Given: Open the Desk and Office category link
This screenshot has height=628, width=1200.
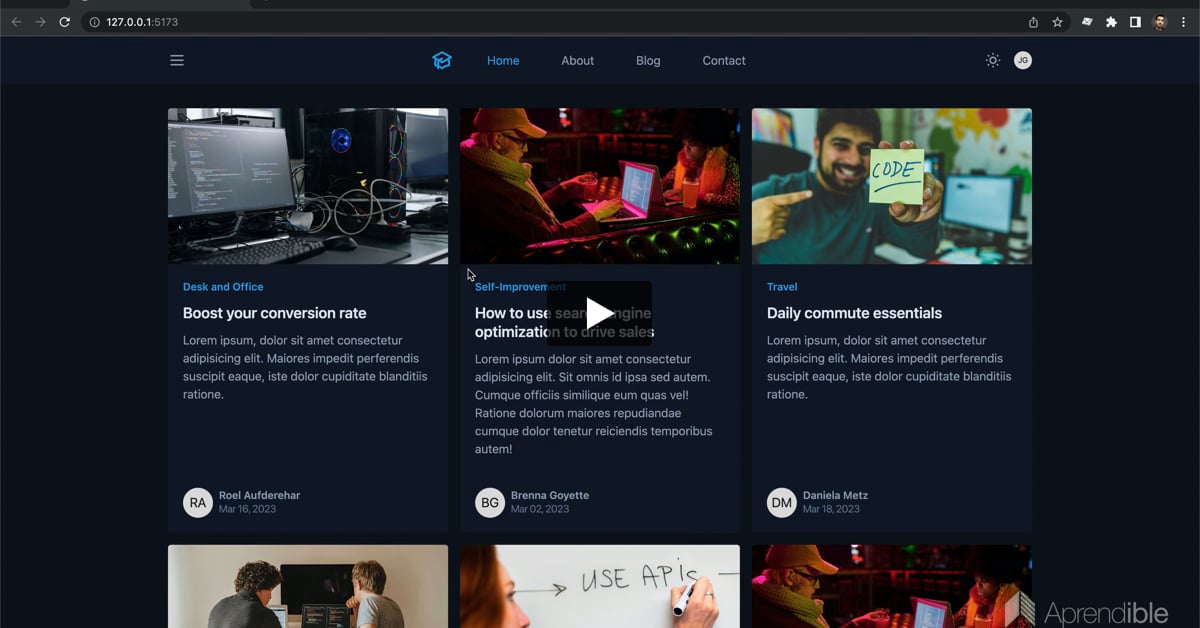Looking at the screenshot, I should pyautogui.click(x=223, y=287).
